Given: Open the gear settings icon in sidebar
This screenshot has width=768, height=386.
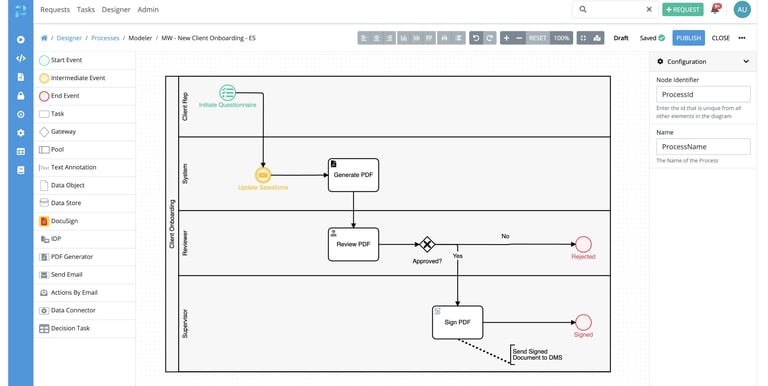Looking at the screenshot, I should click(x=21, y=133).
